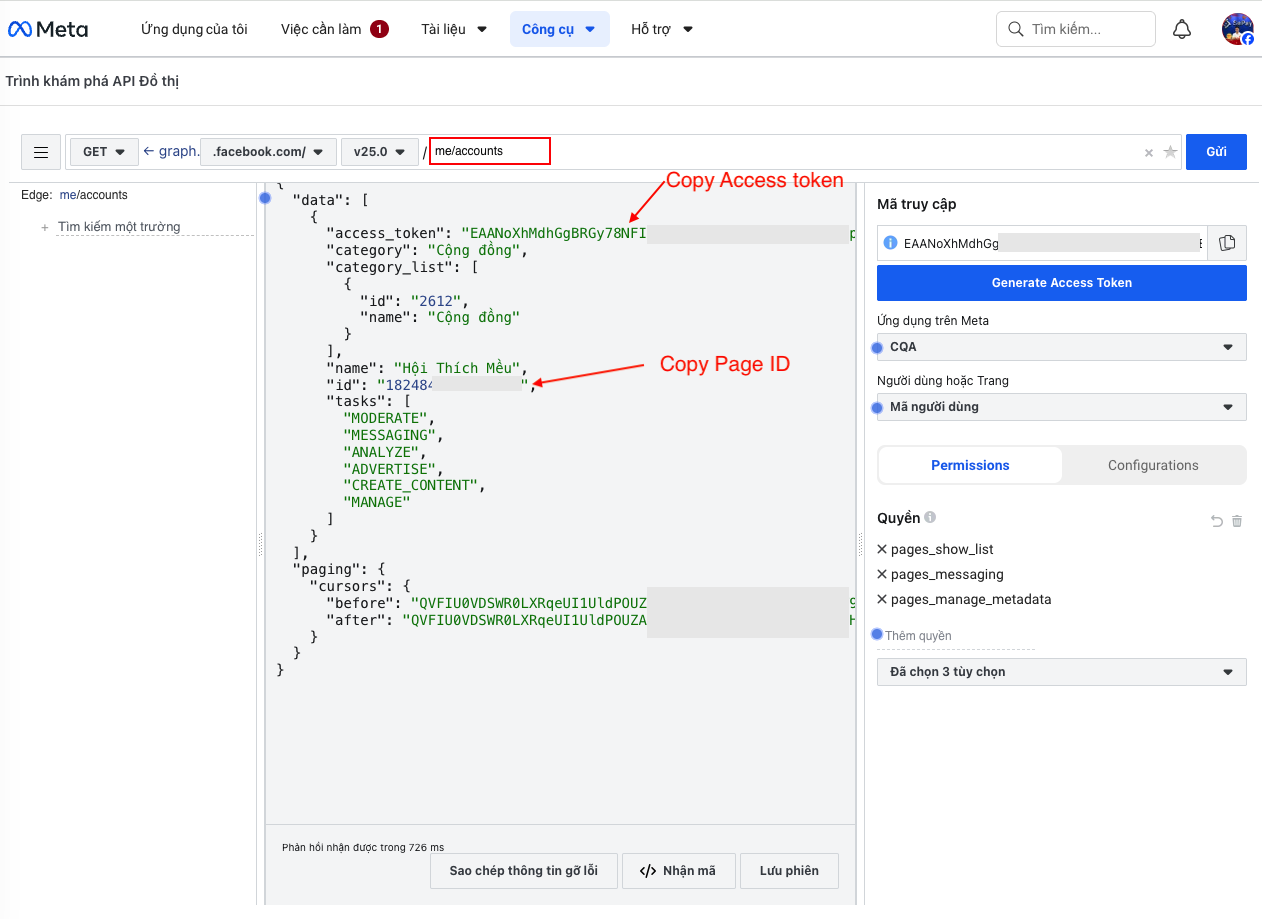Expand the v25.0 version dropdown
This screenshot has height=919, width=1262.
[379, 152]
